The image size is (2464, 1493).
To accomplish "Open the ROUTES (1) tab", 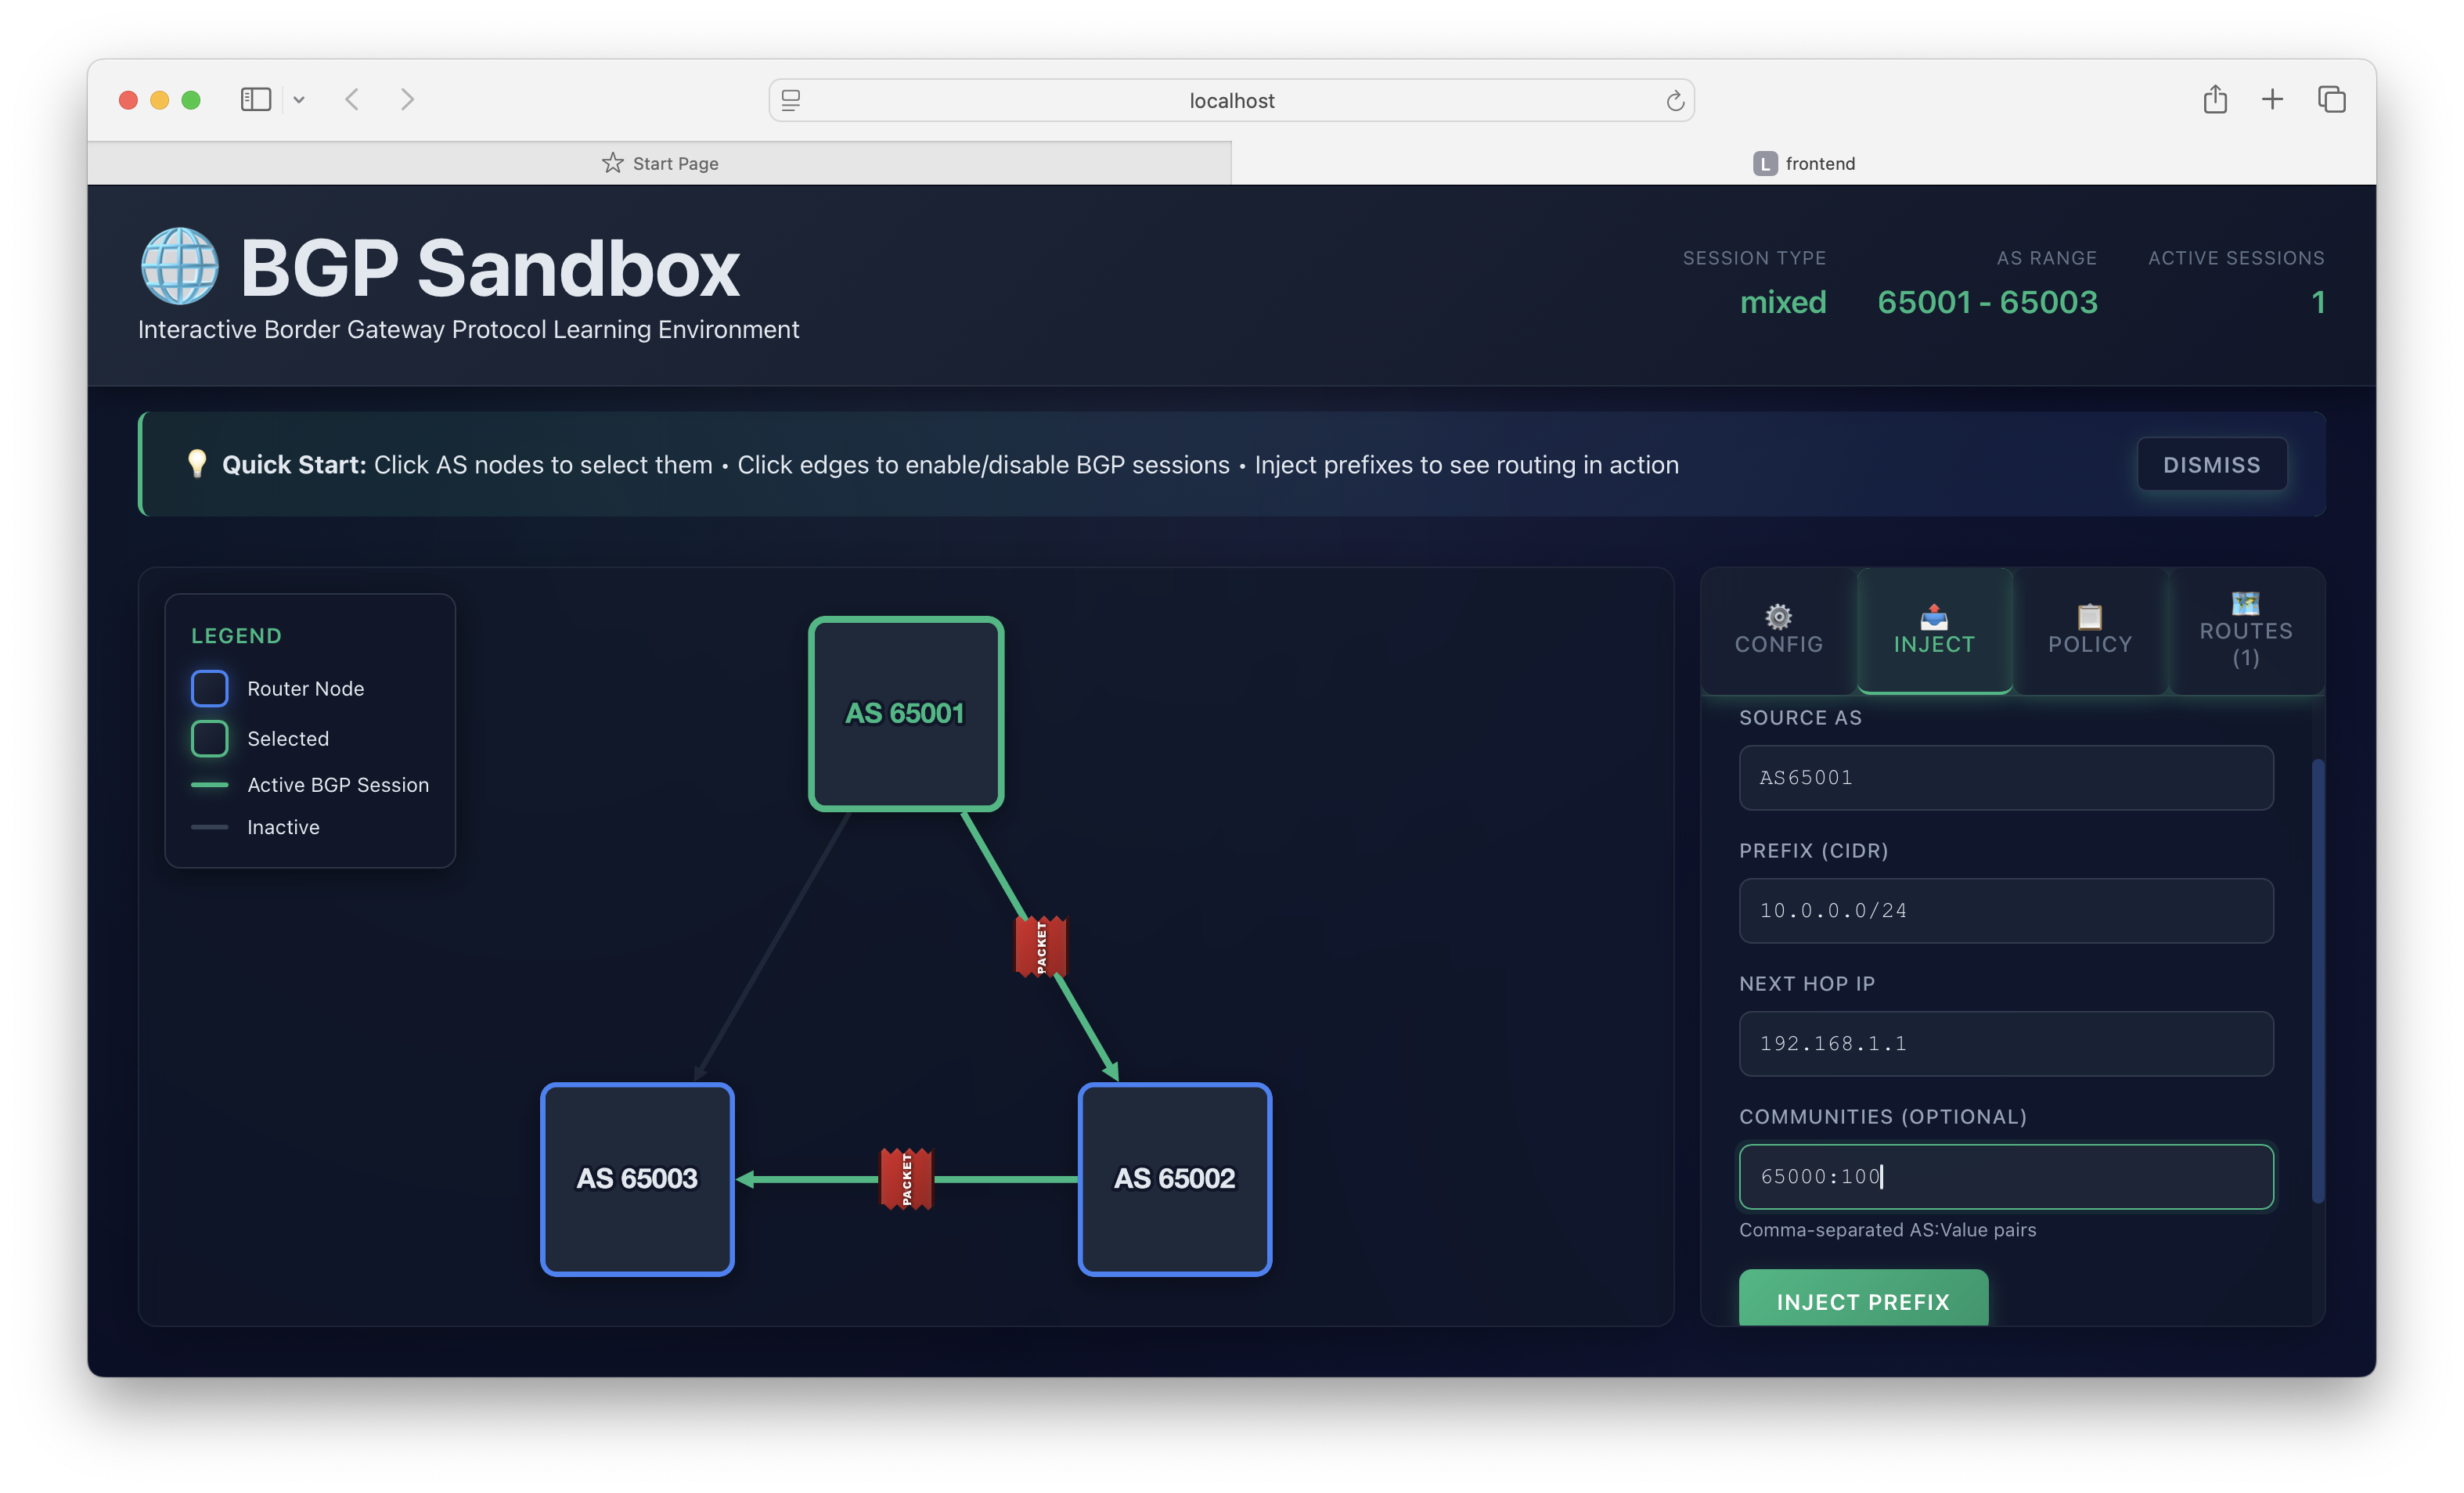I will tap(2245, 631).
